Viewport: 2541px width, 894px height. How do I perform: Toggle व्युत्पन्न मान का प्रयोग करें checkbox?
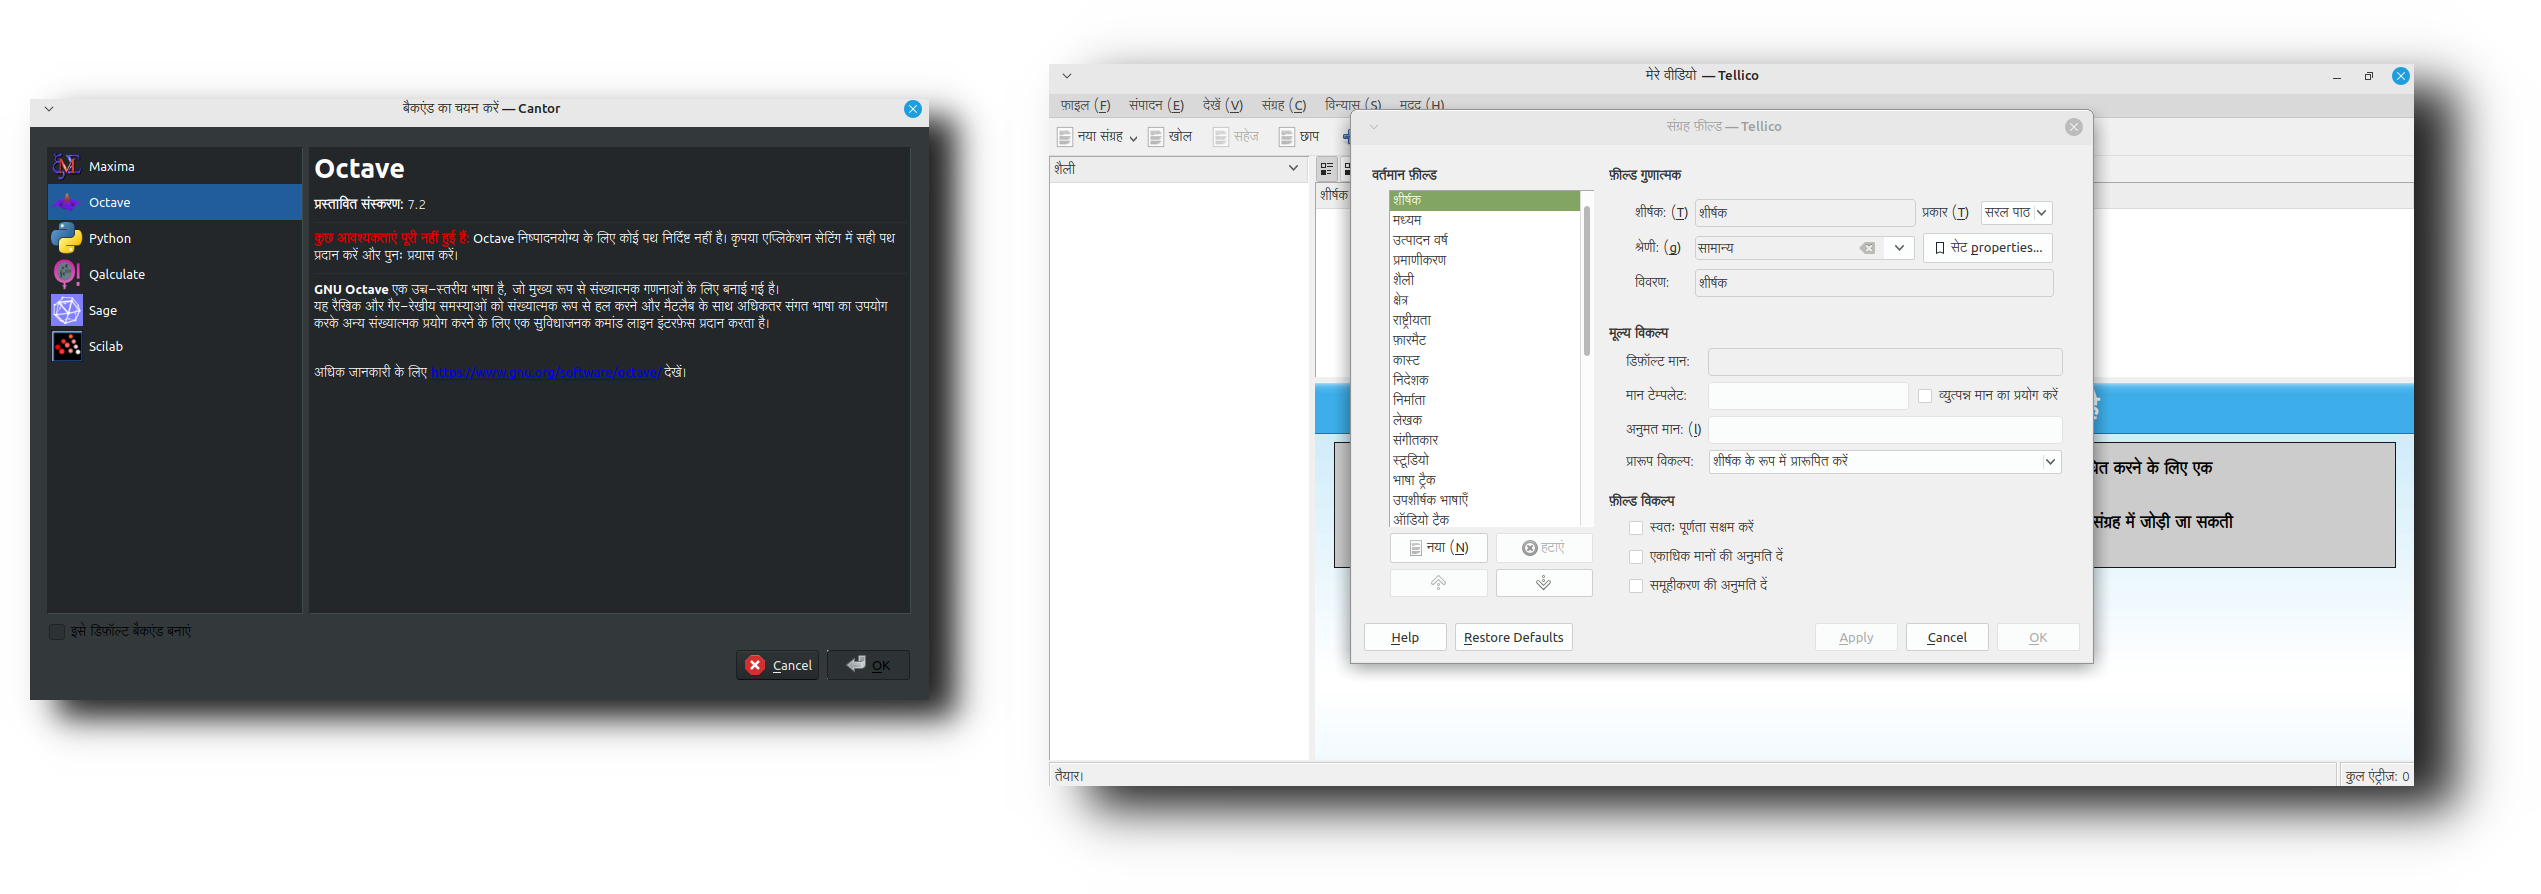[1925, 396]
